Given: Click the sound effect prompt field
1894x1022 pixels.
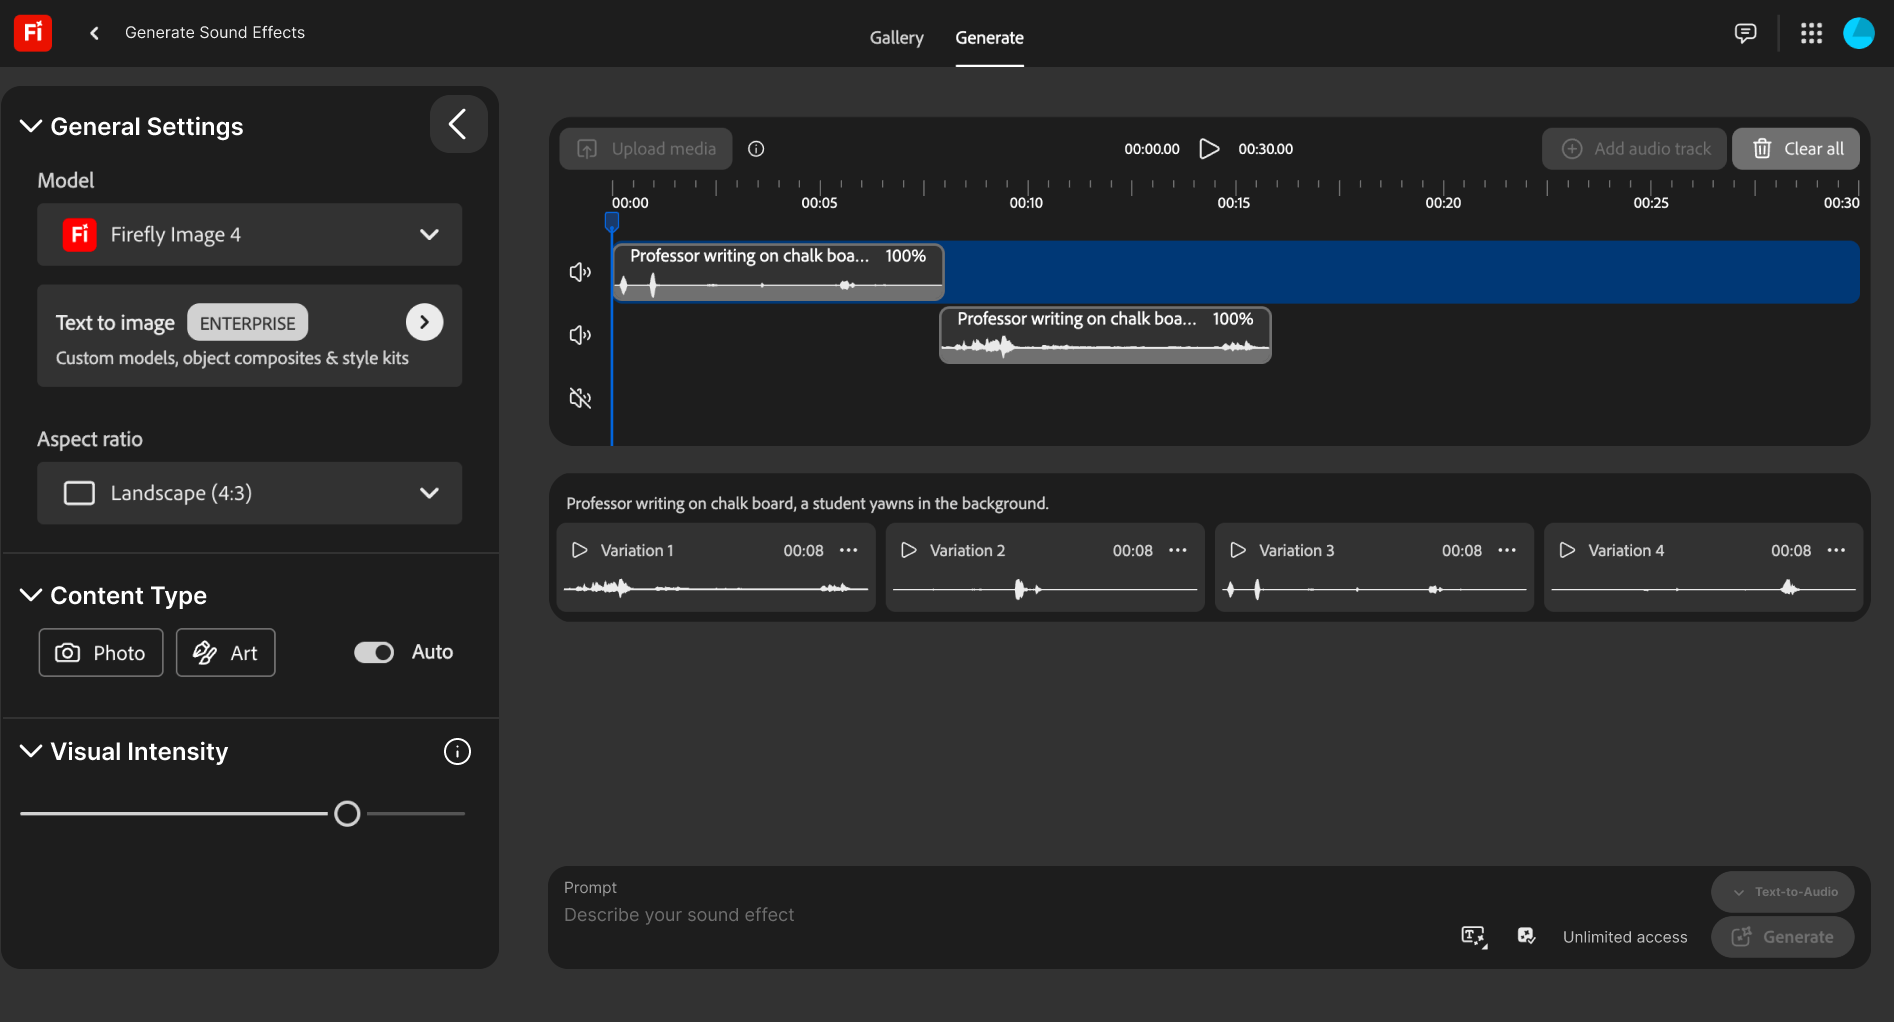Looking at the screenshot, I should tap(900, 915).
